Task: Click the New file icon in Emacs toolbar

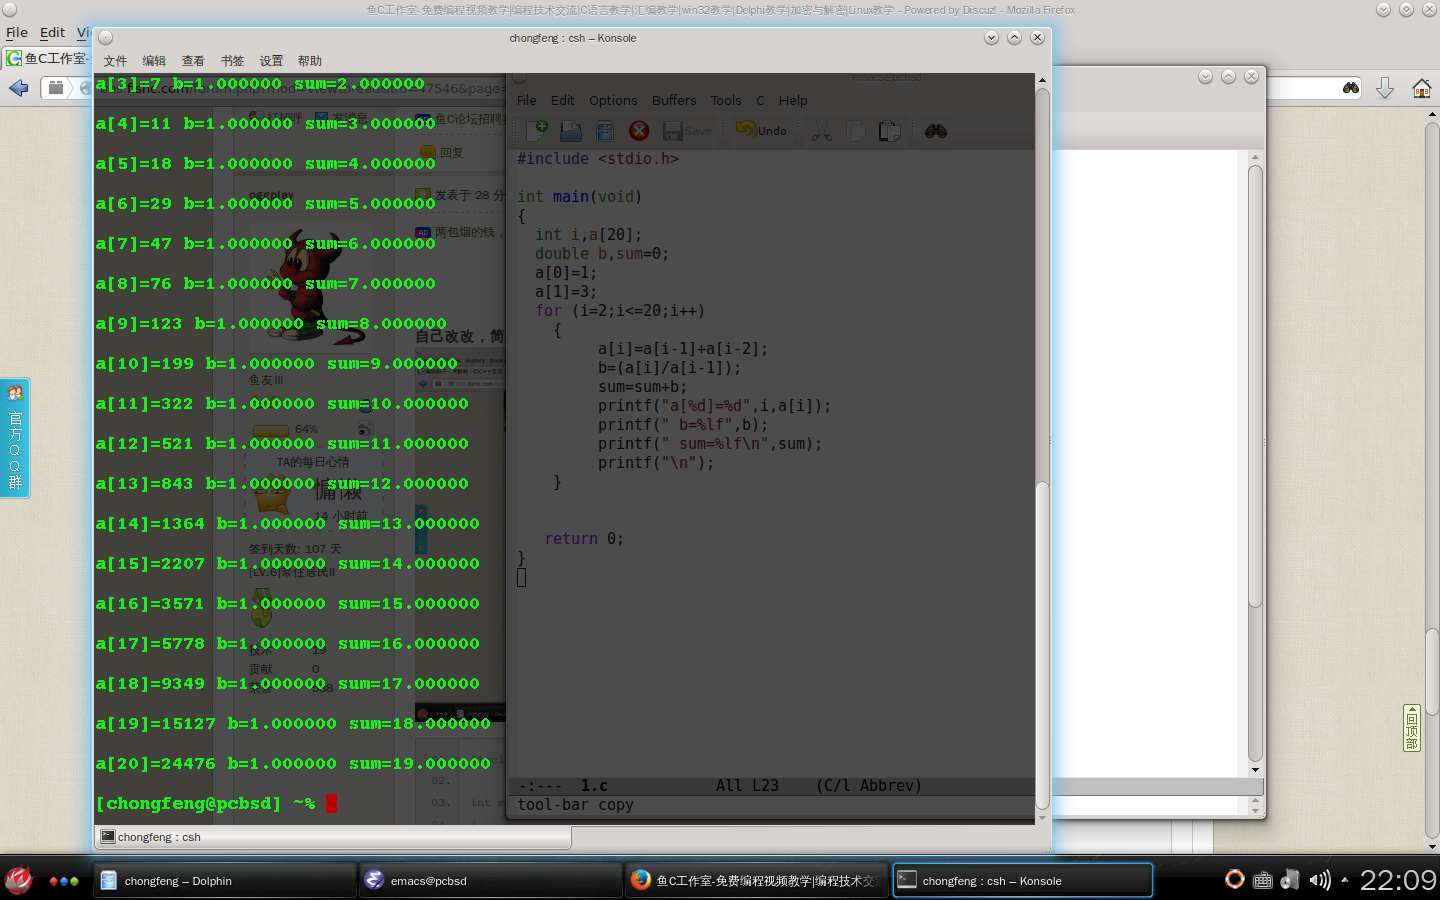Action: 538,131
